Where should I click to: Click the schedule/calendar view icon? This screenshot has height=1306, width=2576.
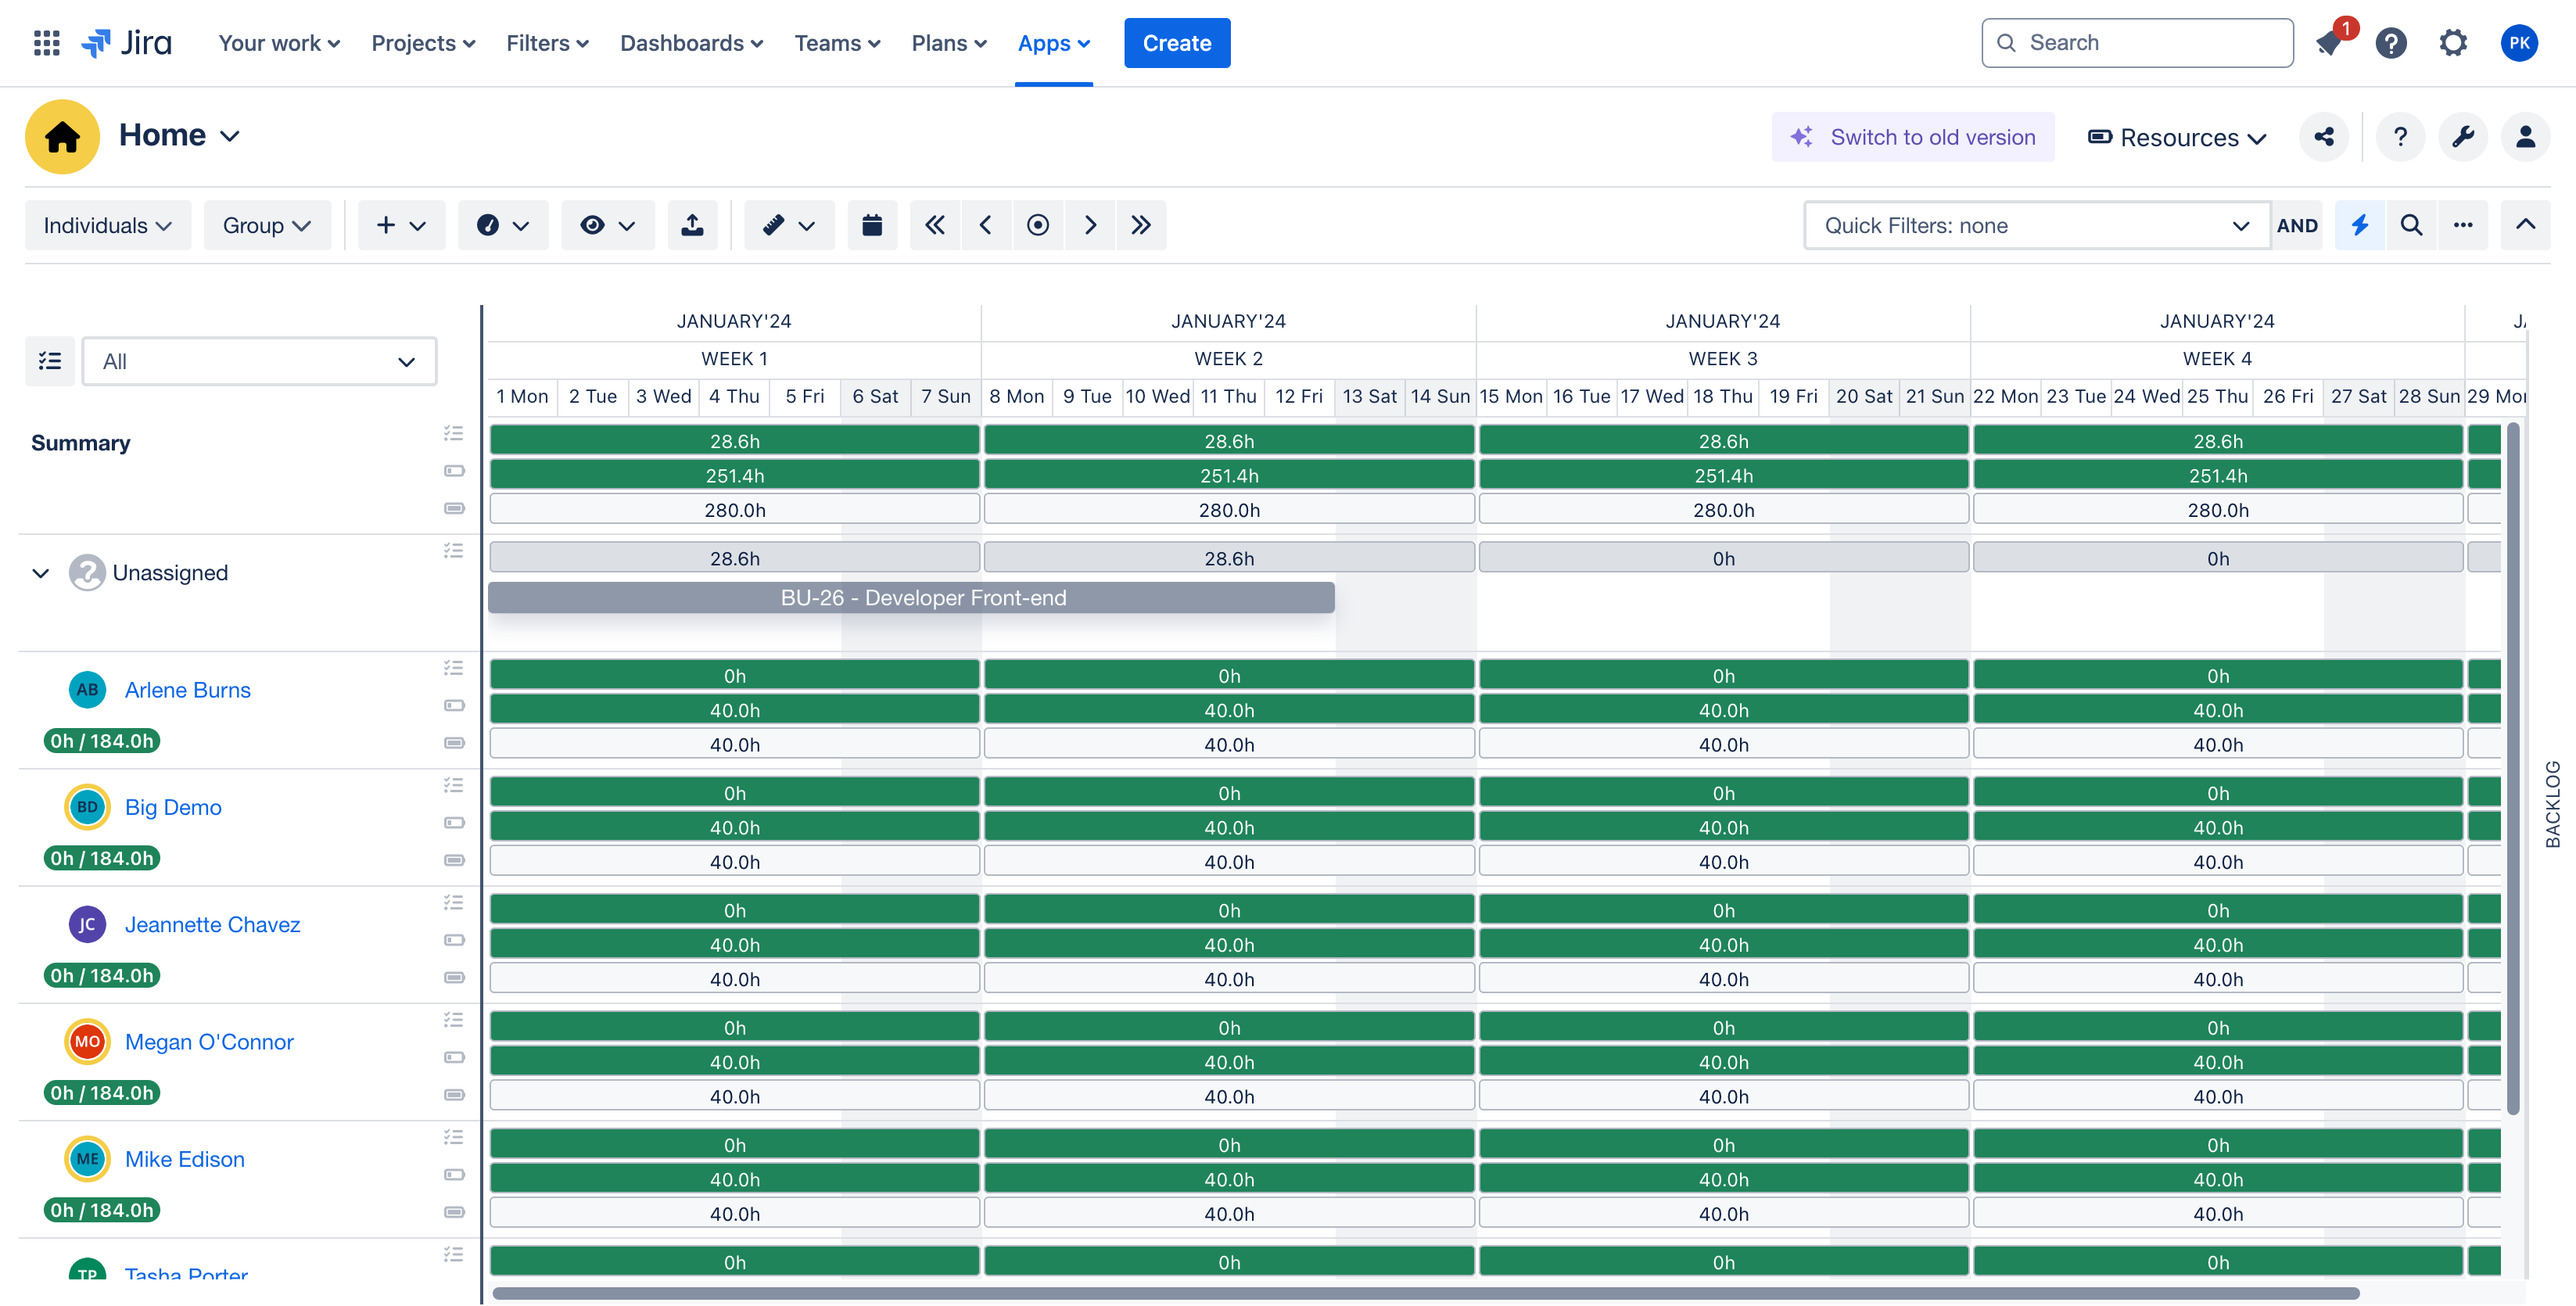(x=871, y=225)
